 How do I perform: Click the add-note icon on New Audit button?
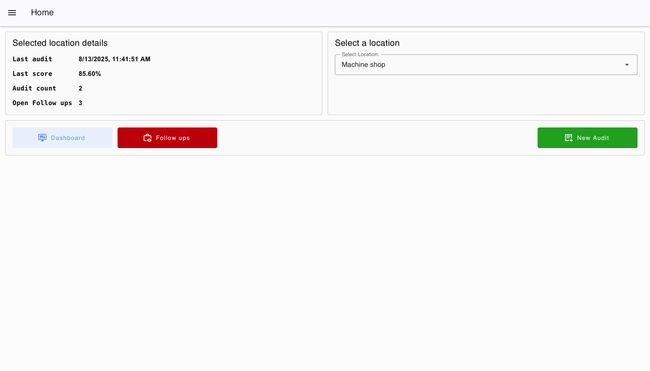pyautogui.click(x=568, y=138)
